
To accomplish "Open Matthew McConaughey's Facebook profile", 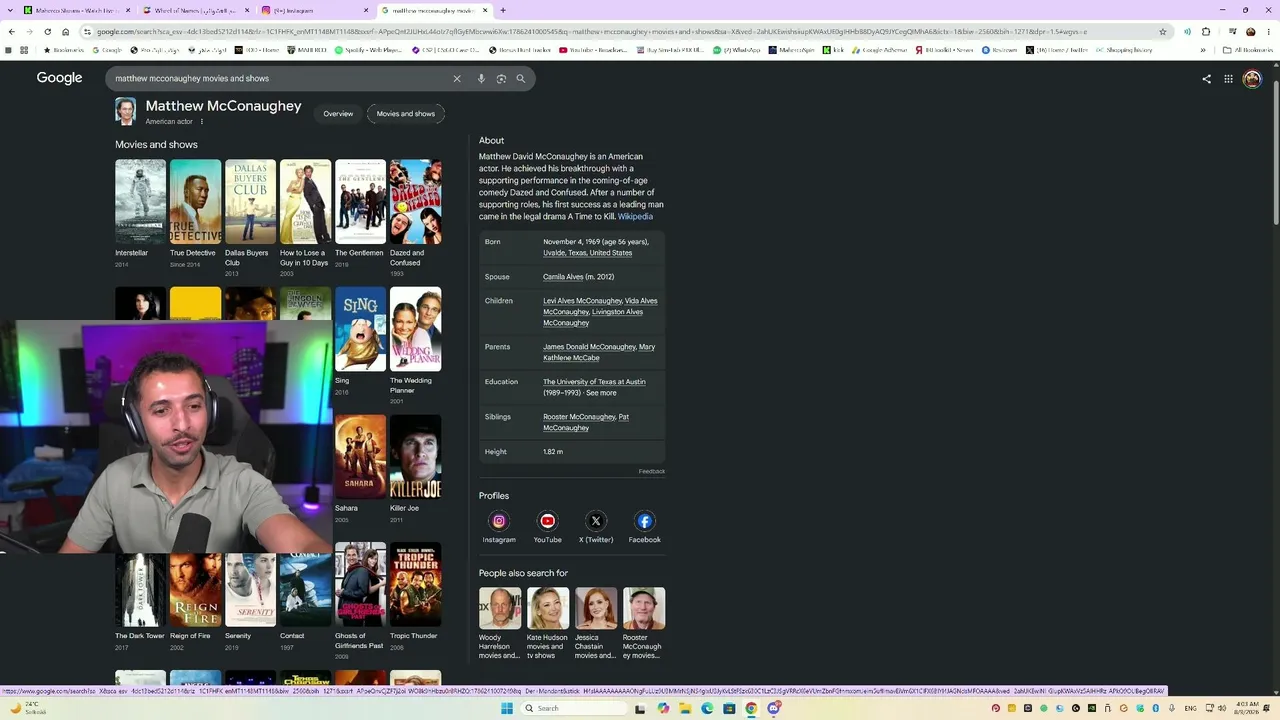I will tap(644, 527).
